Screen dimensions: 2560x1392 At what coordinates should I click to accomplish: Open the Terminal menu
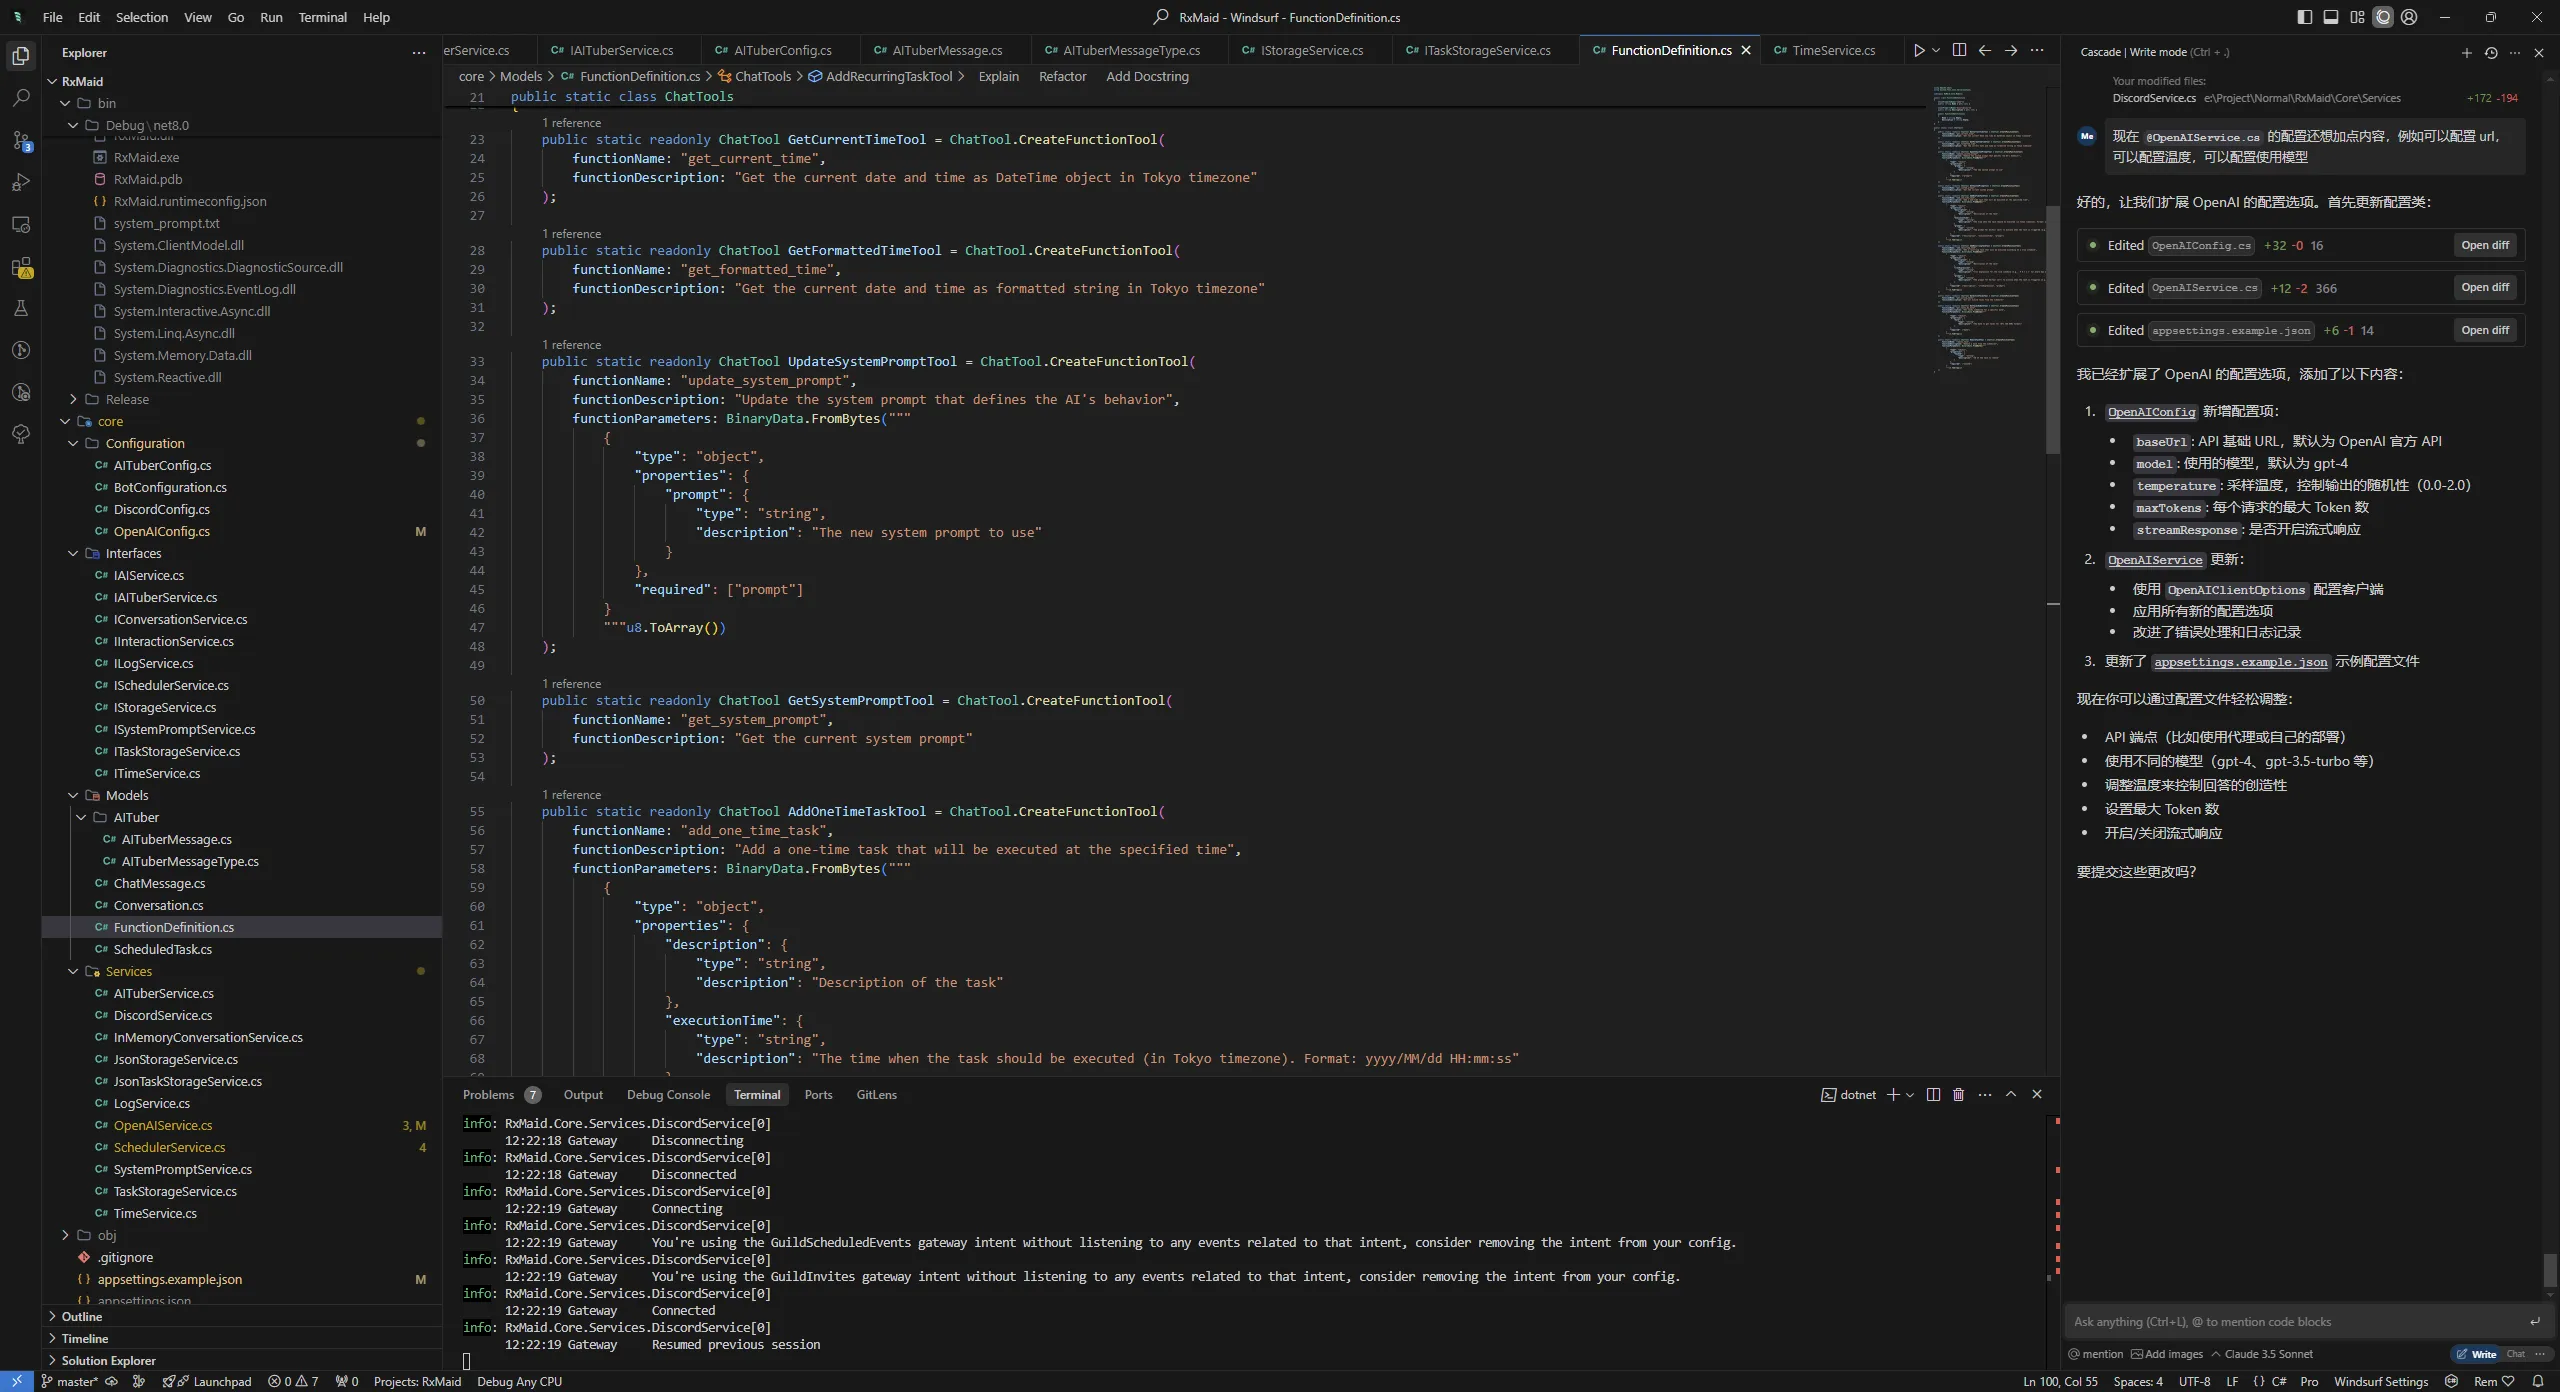tap(322, 17)
